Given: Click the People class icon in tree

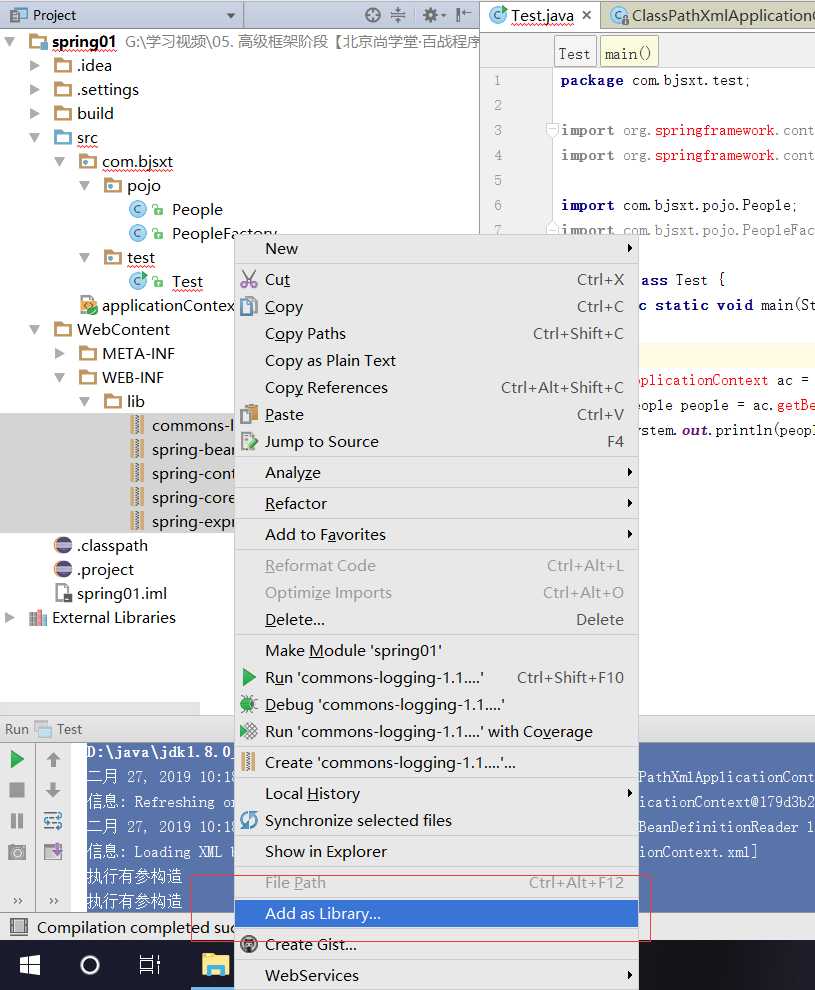Looking at the screenshot, I should click(138, 209).
